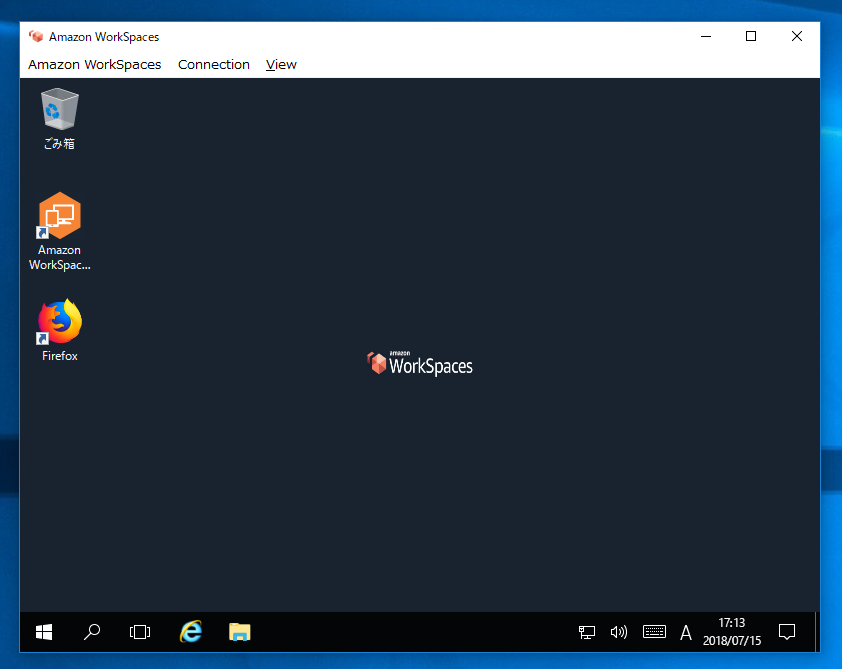
Task: Show the touch keyboard from the tray
Action: (x=654, y=632)
